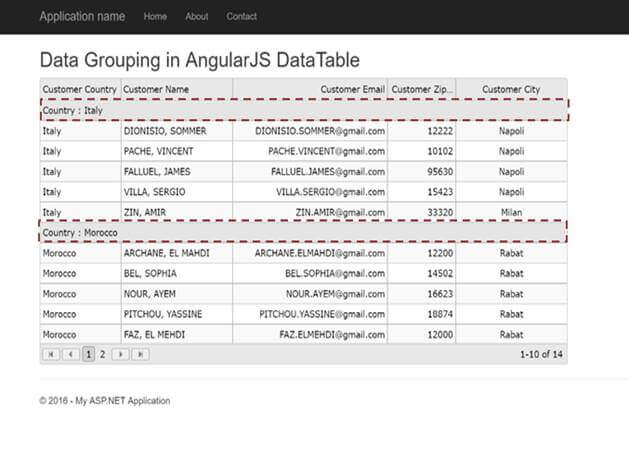629x463 pixels.
Task: Switch to page 2 of the table
Action: pos(102,354)
